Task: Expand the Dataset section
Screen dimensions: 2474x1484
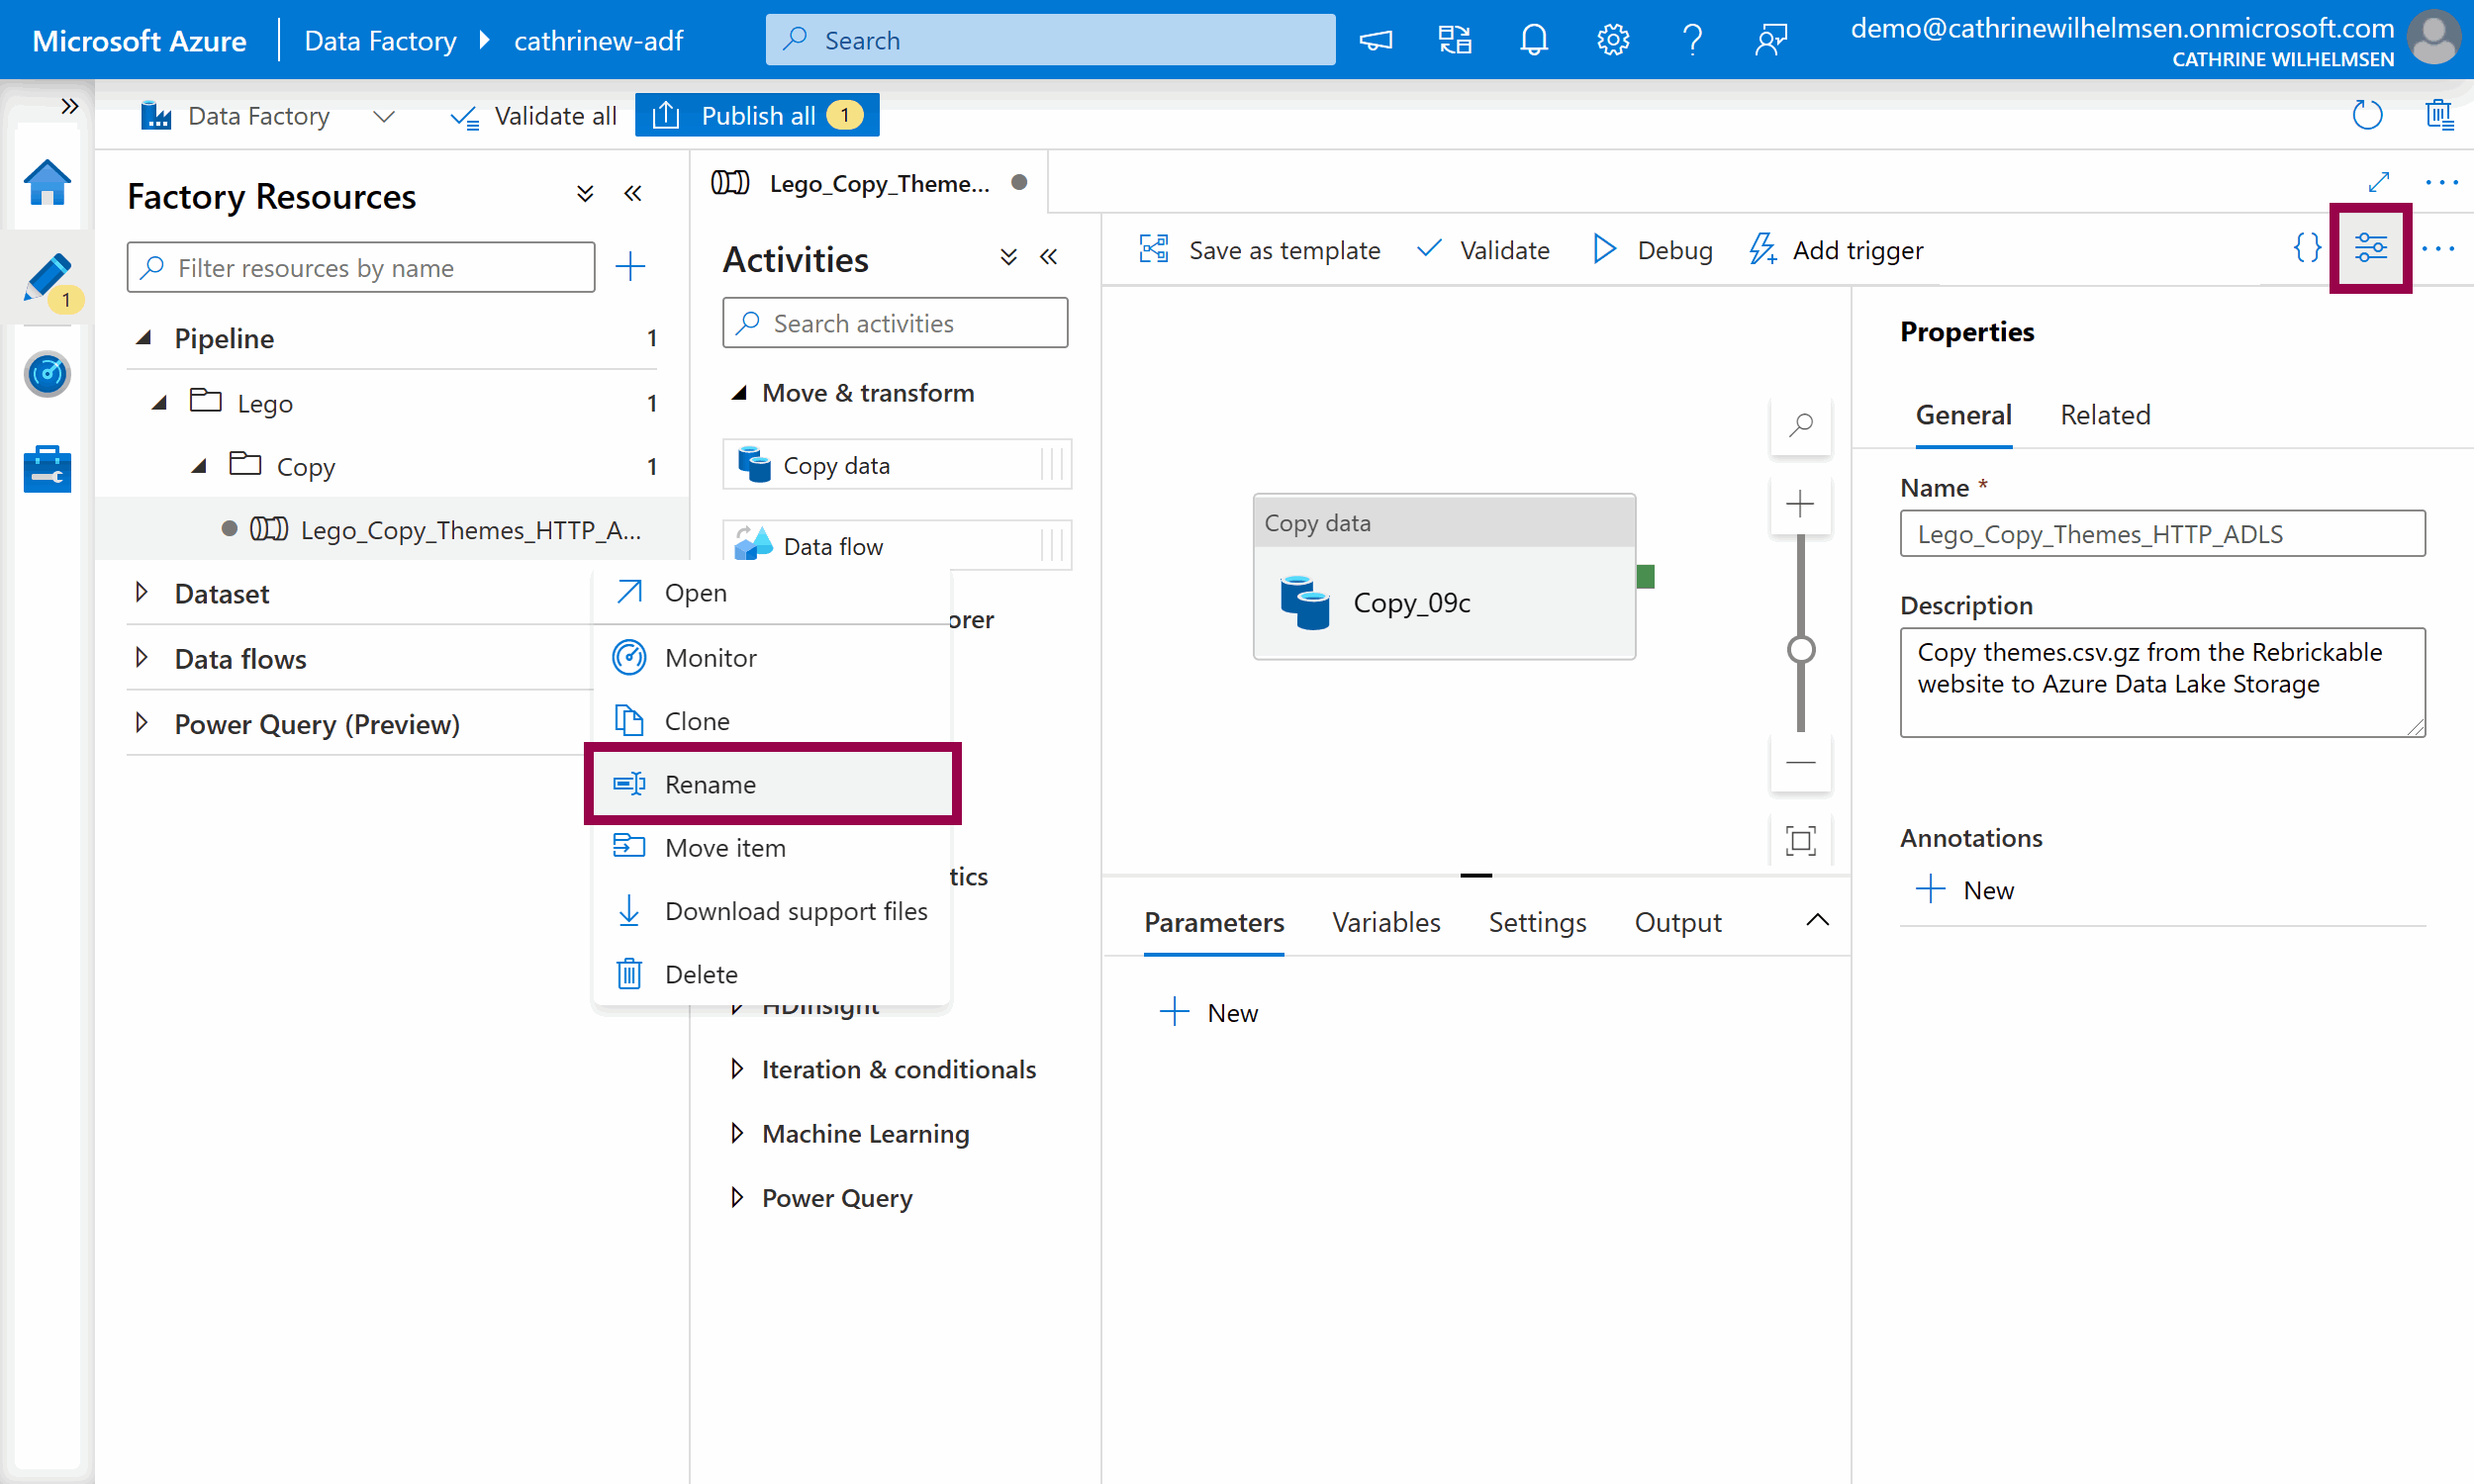Action: click(142, 593)
